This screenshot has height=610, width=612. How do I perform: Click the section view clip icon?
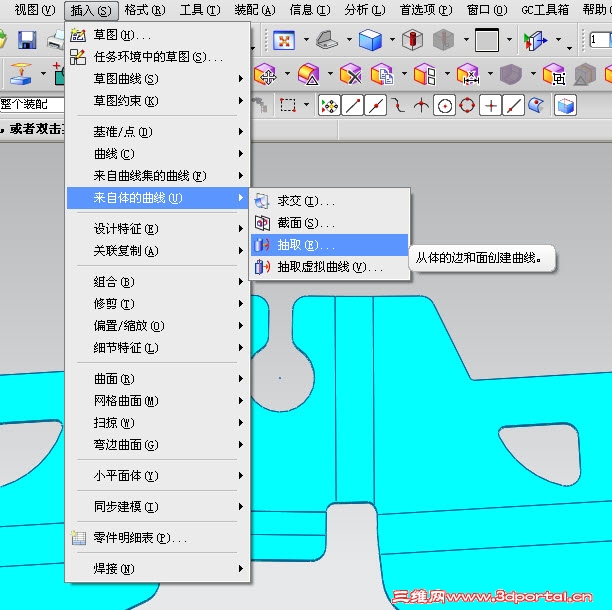coord(536,41)
